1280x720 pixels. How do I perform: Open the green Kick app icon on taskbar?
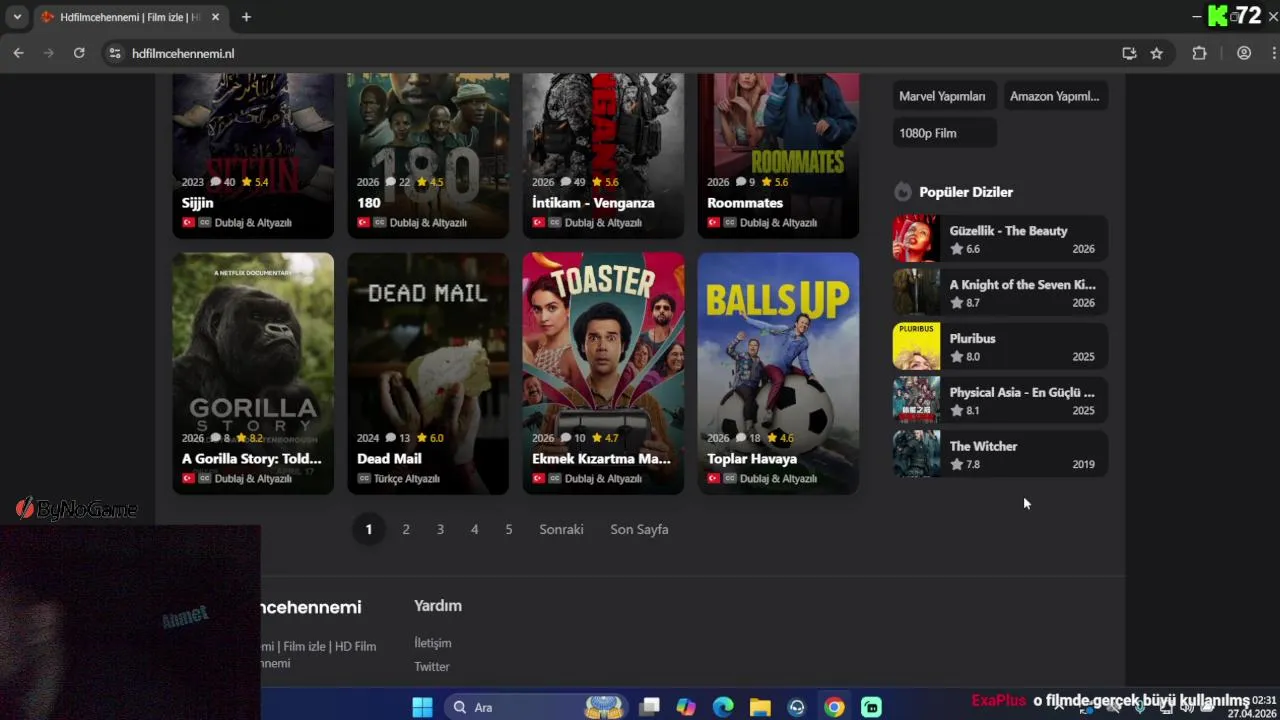(871, 707)
